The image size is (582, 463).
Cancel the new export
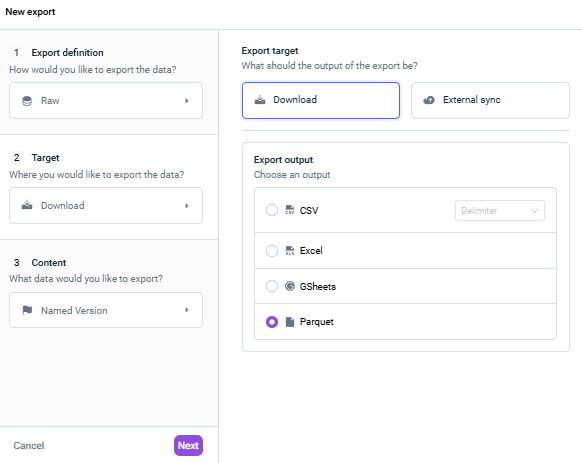point(29,445)
